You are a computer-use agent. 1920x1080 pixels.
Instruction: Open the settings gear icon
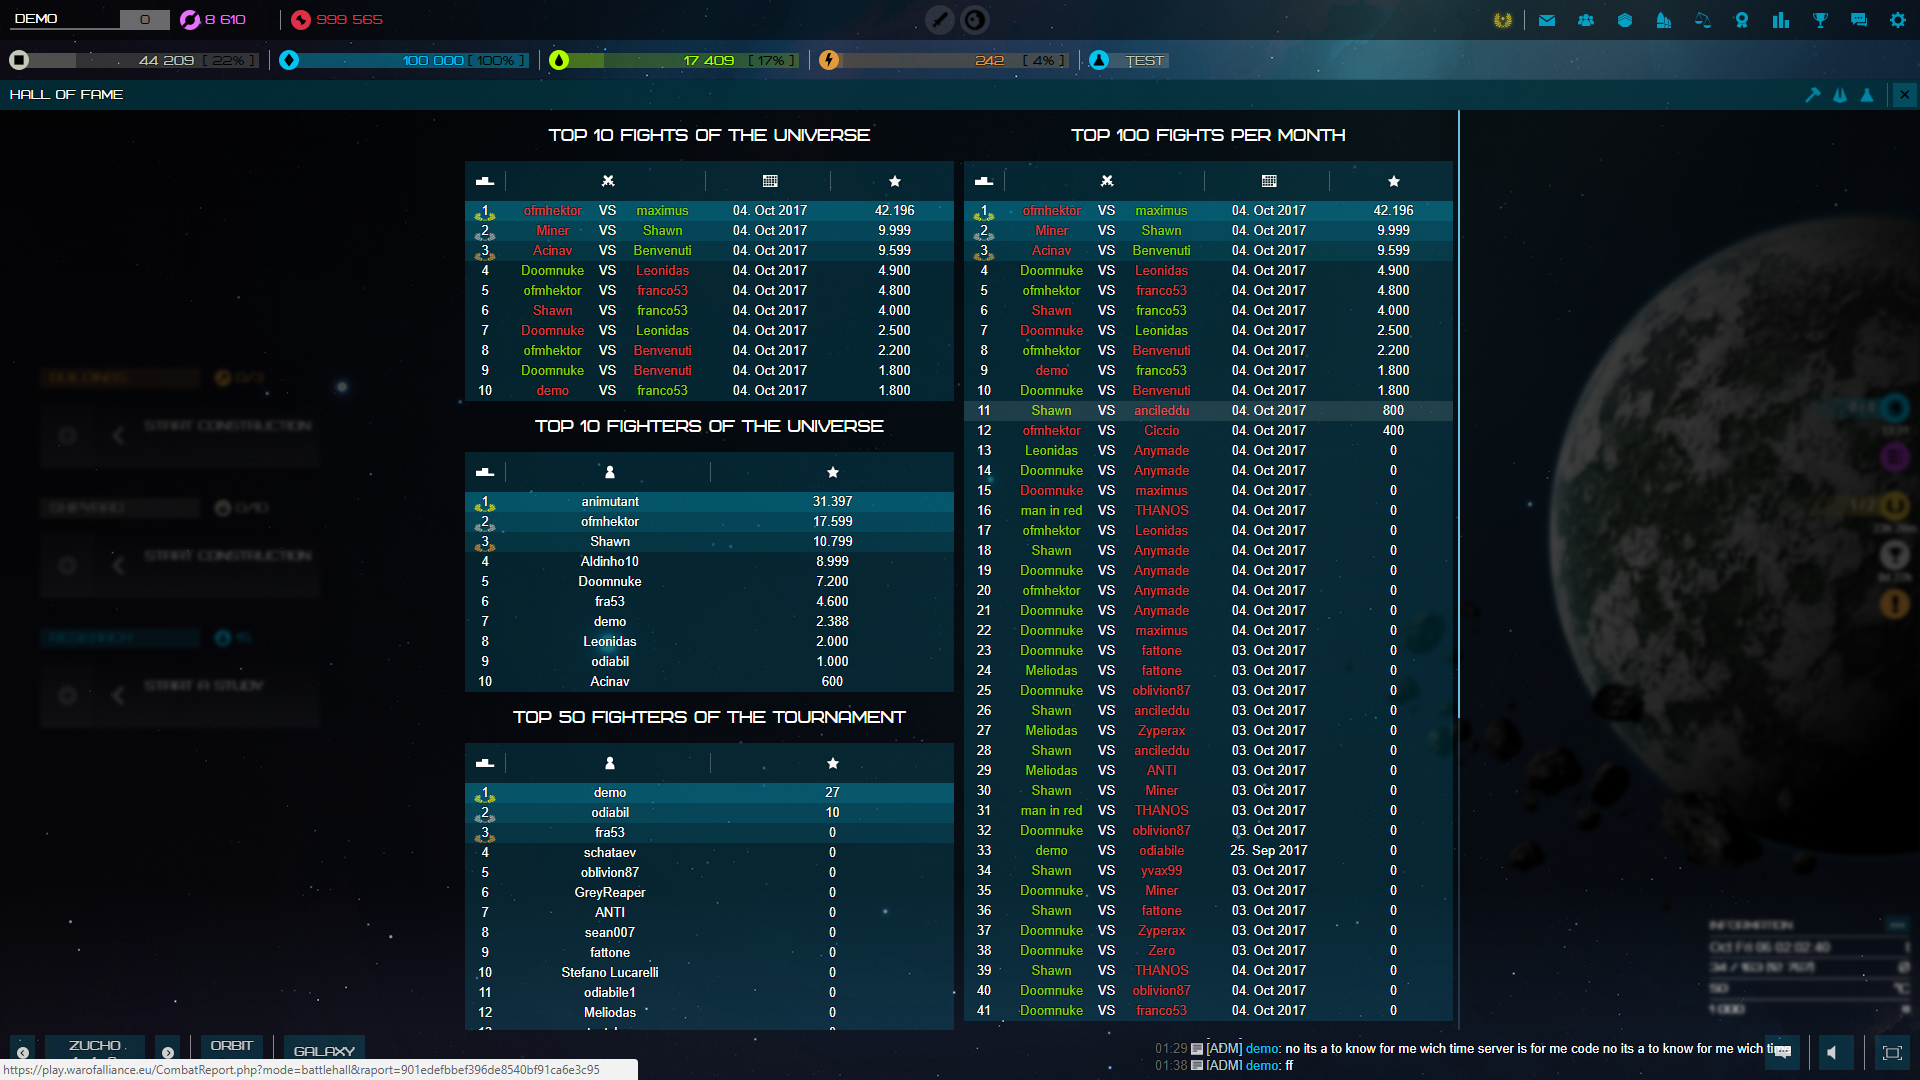1898,20
